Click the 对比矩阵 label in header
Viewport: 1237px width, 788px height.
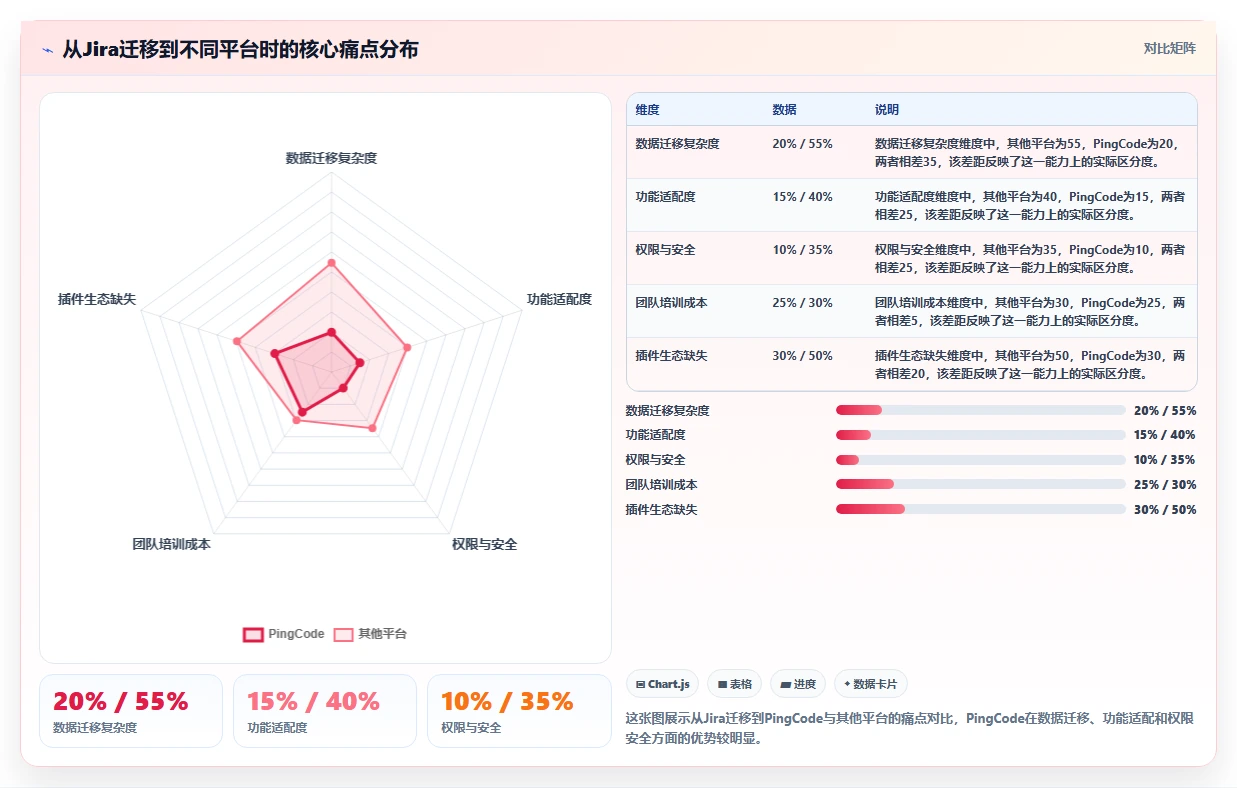coord(1169,48)
